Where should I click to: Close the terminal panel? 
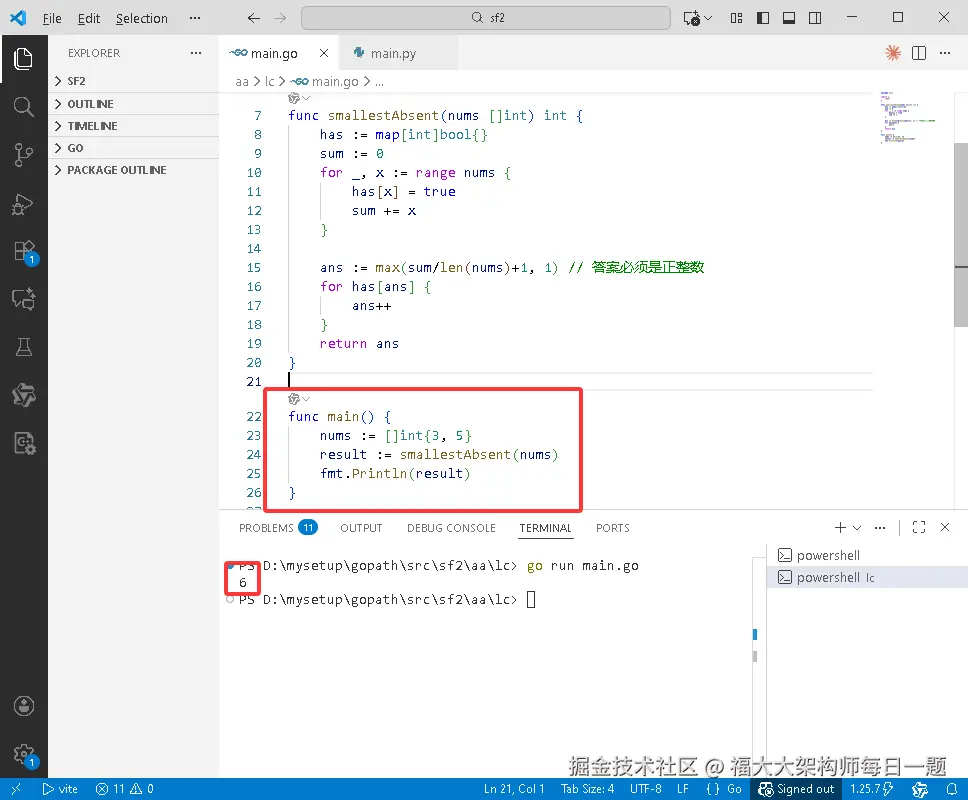[945, 527]
